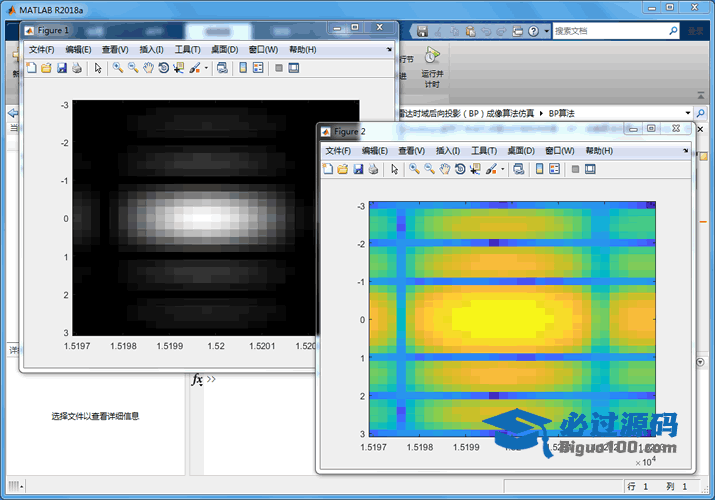This screenshot has height=500, width=715.
Task: Select Zoom In tool in Figure 1
Action: pyautogui.click(x=118, y=68)
